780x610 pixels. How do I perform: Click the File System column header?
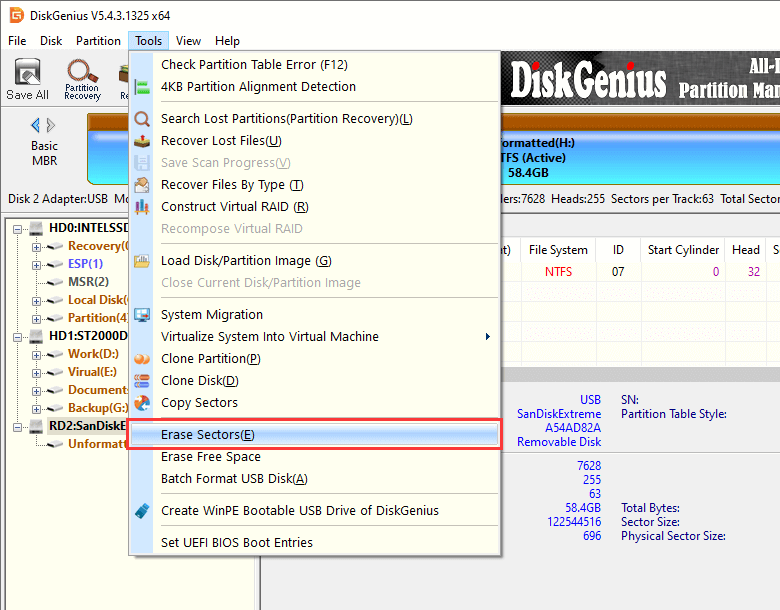[558, 250]
